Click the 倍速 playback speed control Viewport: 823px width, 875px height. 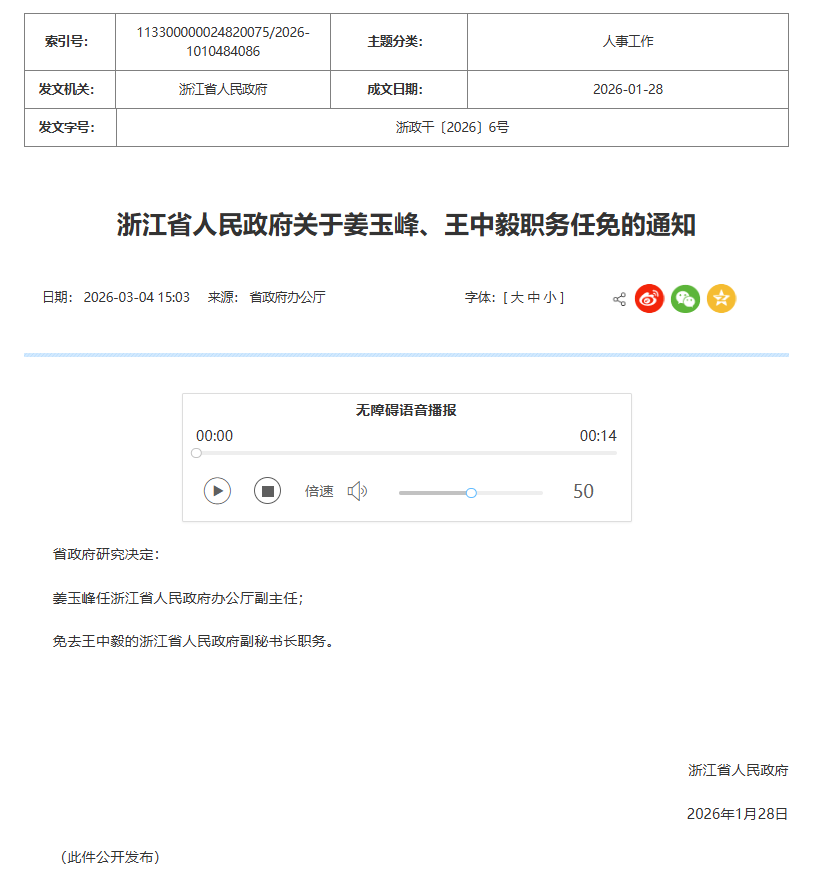tap(318, 491)
